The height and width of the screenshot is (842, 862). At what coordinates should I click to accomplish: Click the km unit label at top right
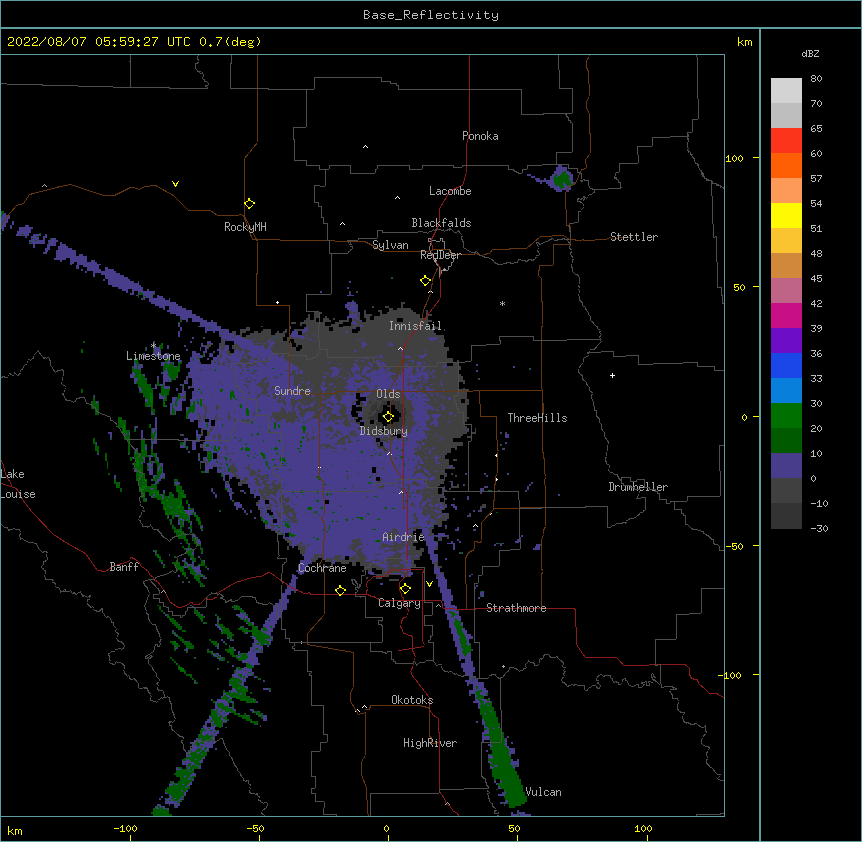(744, 42)
